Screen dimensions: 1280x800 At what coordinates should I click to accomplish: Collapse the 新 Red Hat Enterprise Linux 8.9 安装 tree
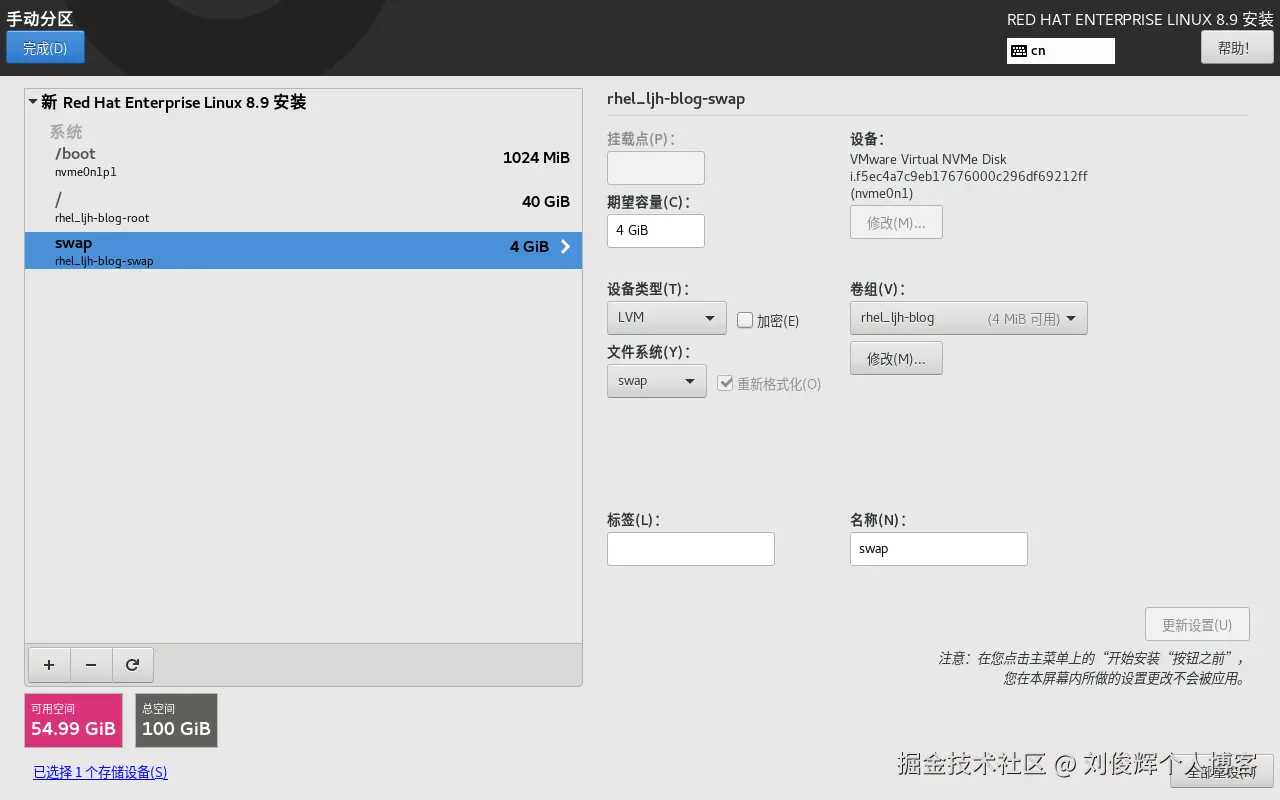[x=33, y=102]
